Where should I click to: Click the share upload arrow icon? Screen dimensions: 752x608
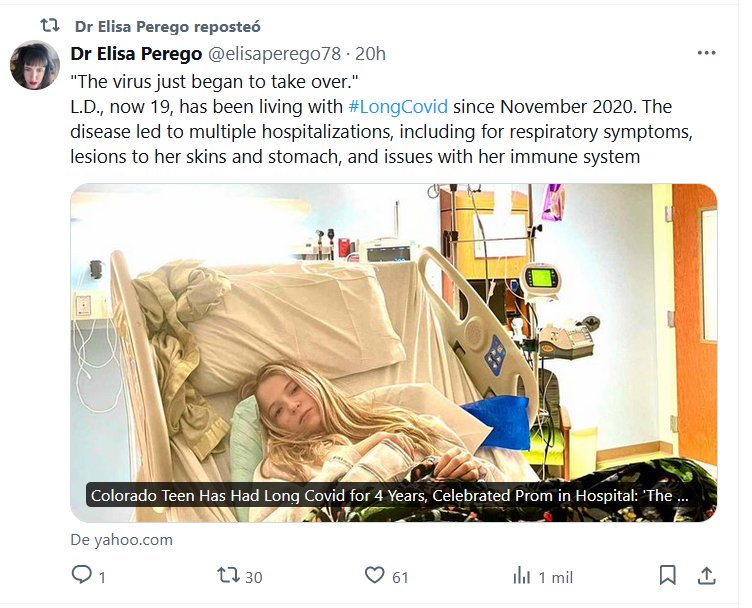click(706, 575)
